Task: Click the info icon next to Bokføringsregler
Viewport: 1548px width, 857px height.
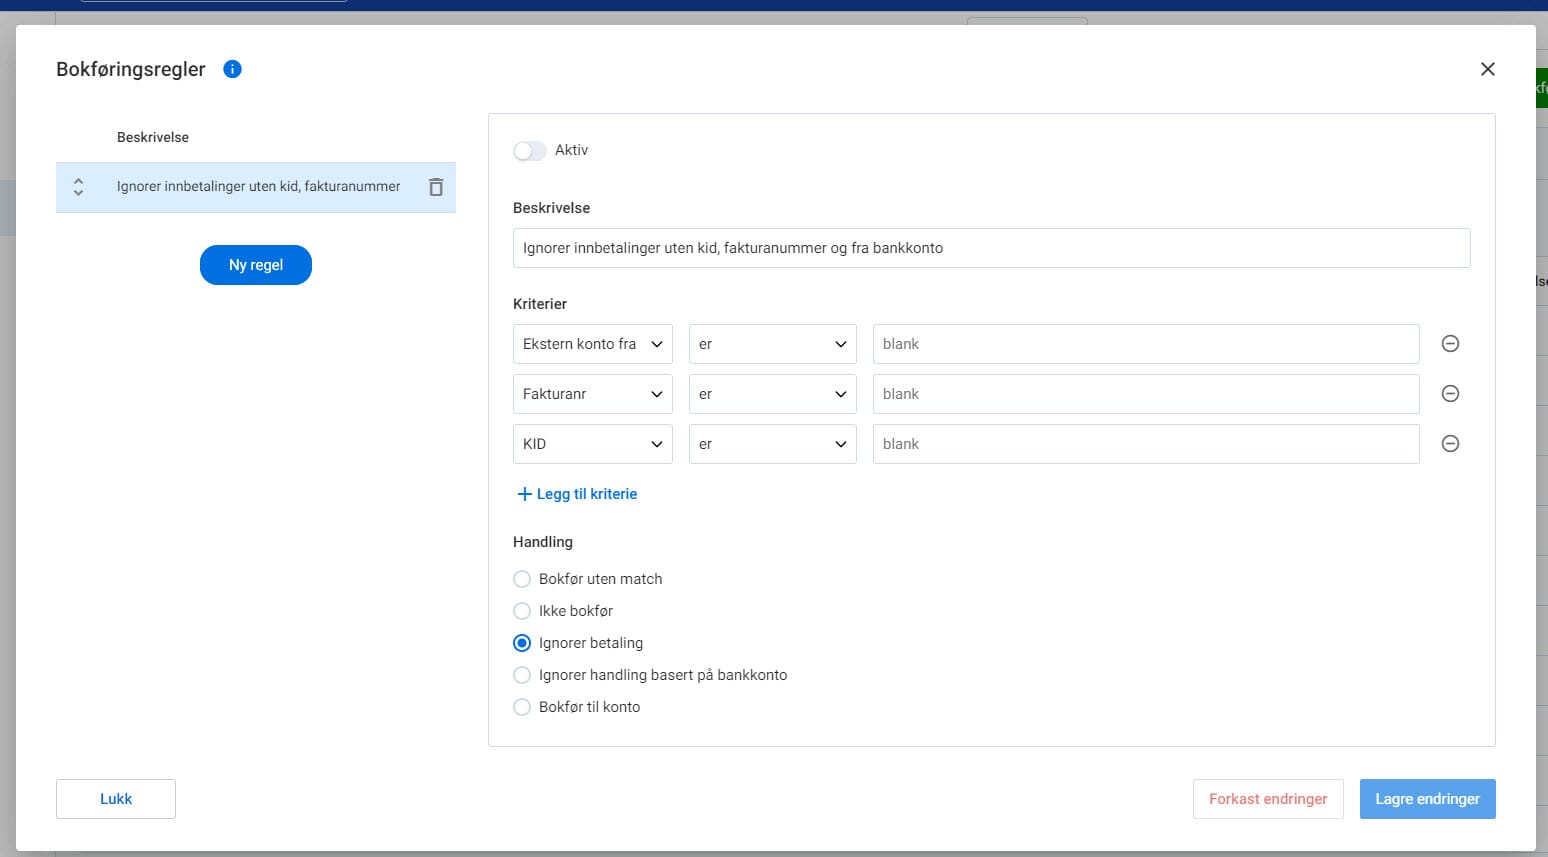Action: point(232,69)
